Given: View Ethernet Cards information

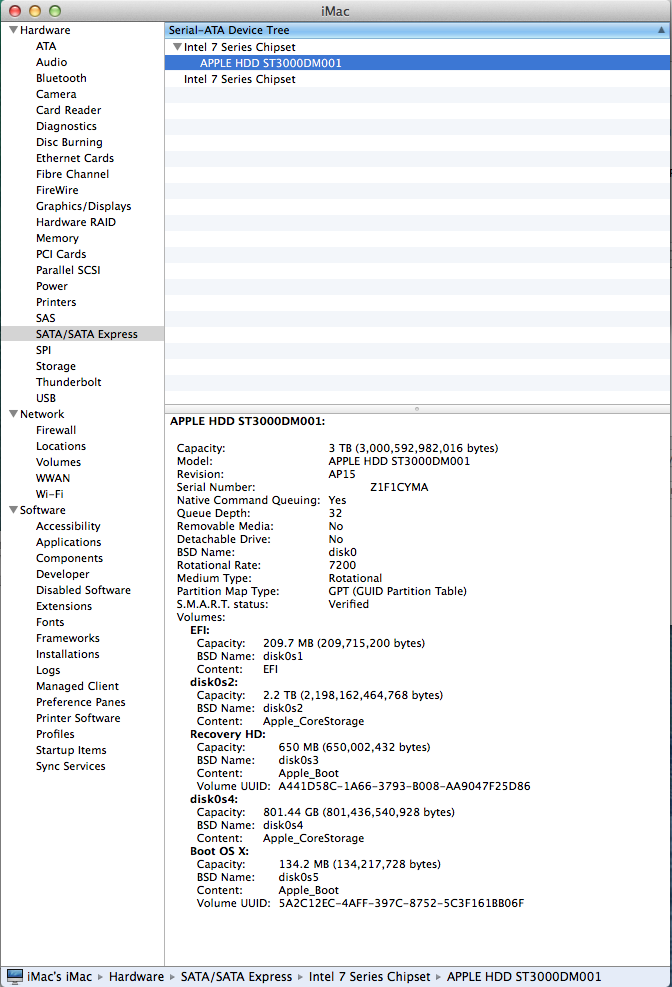Looking at the screenshot, I should point(75,158).
